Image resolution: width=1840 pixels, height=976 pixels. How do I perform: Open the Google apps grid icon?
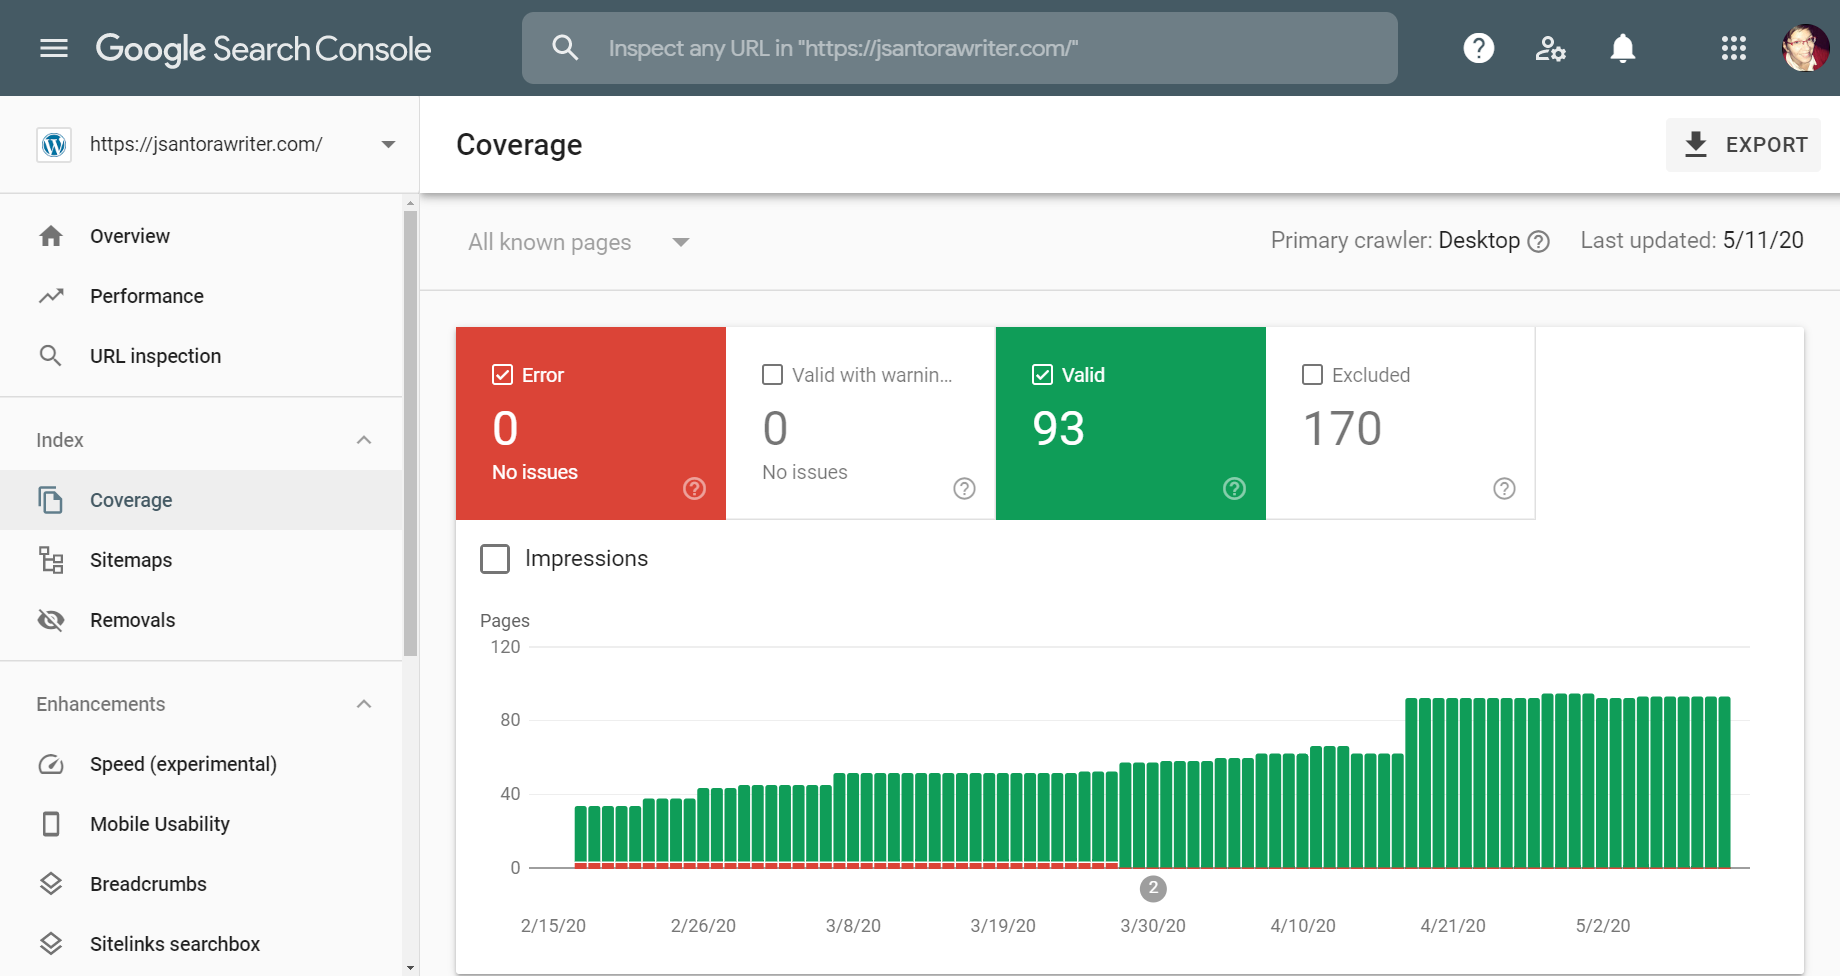1734,48
